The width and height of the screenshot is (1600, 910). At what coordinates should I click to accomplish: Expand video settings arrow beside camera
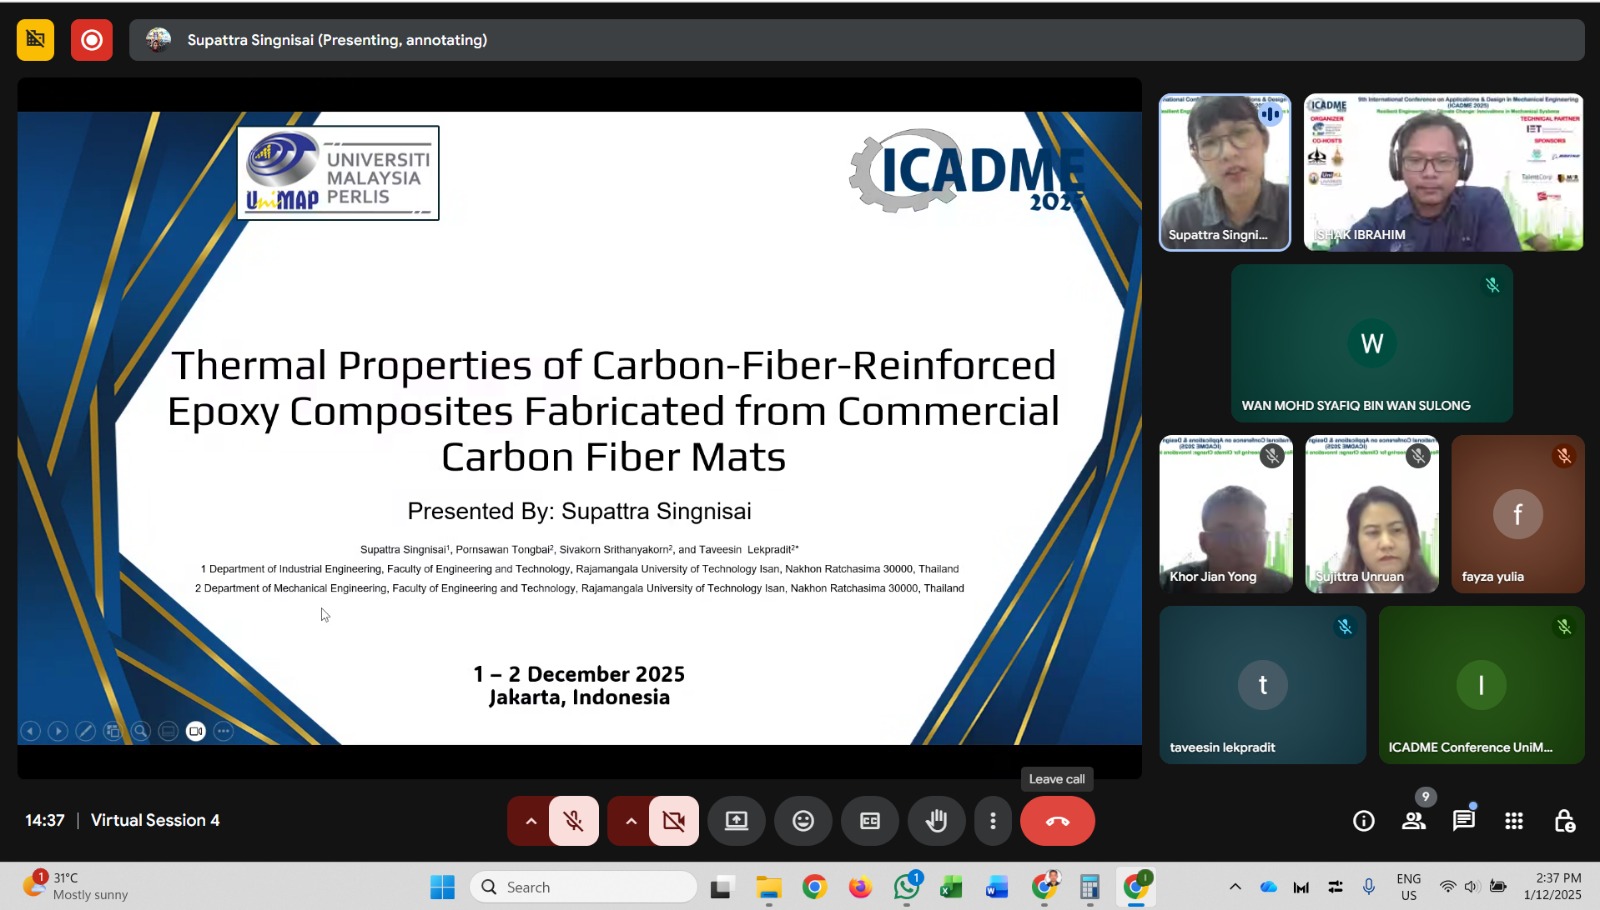pos(630,821)
